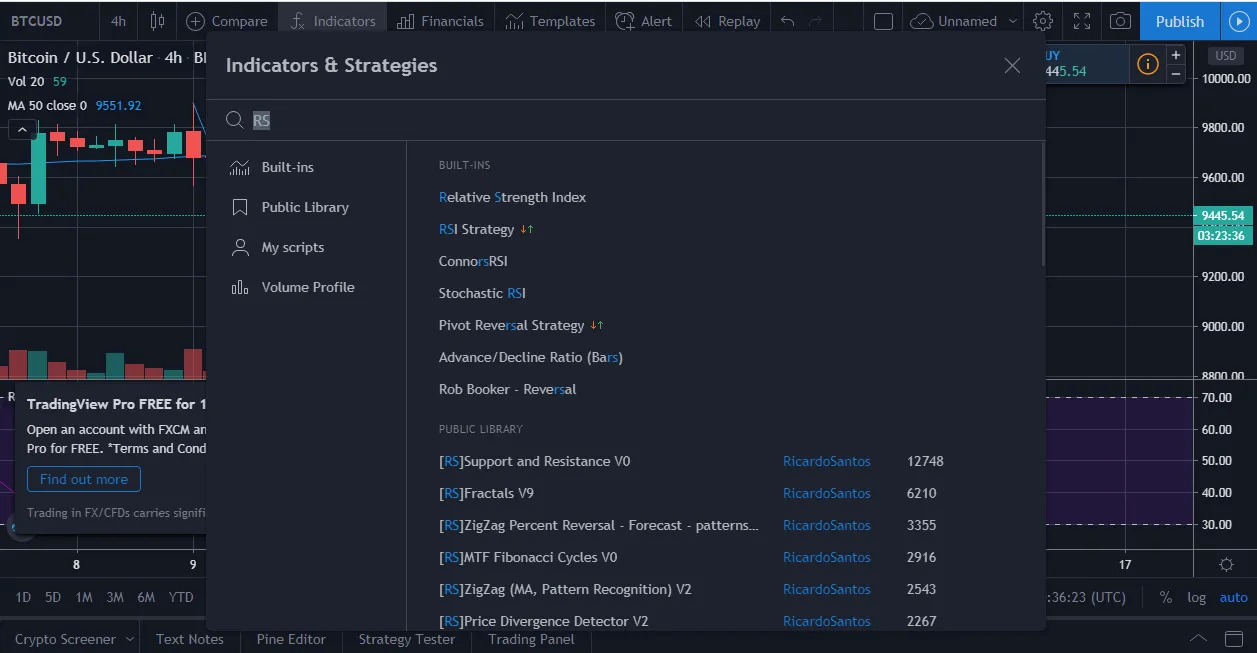Click the Compare plus icon
Screen dimensions: 1257x653
click(x=196, y=21)
